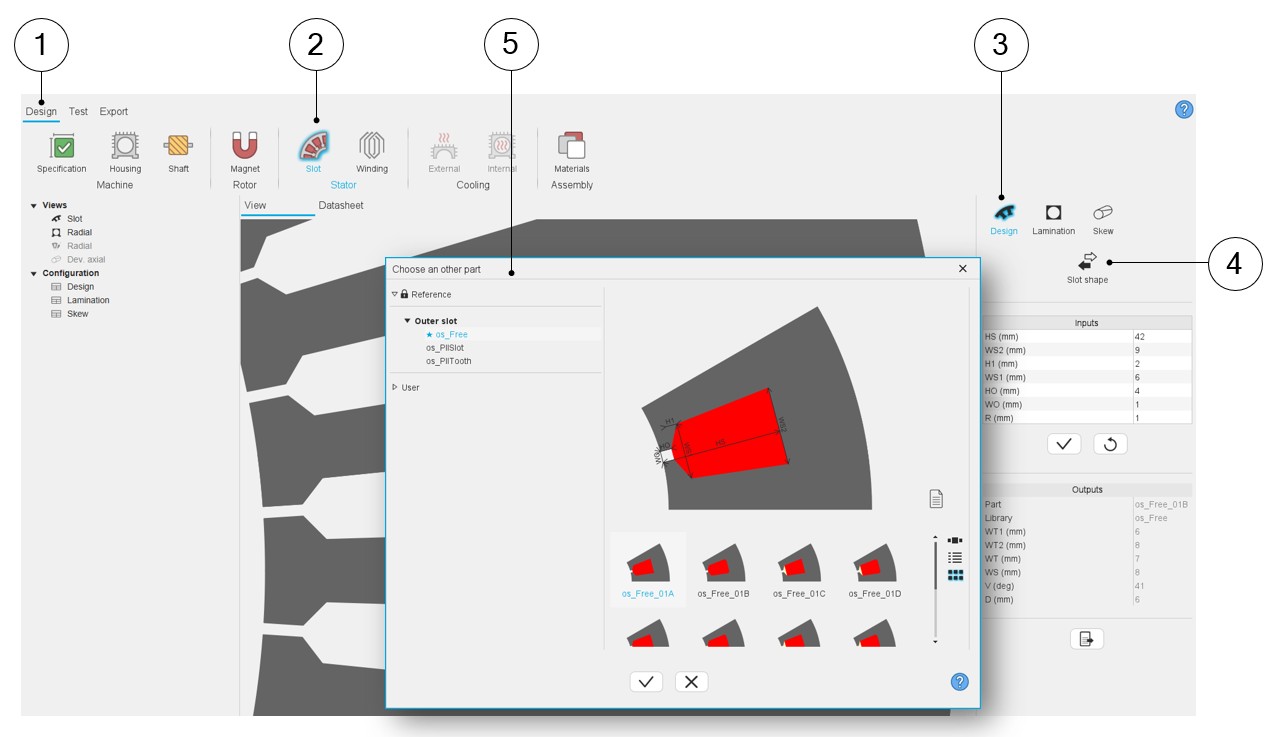This screenshot has height=737, width=1271.
Task: Edit the H1 (mm) input value 2
Action: tap(1161, 364)
